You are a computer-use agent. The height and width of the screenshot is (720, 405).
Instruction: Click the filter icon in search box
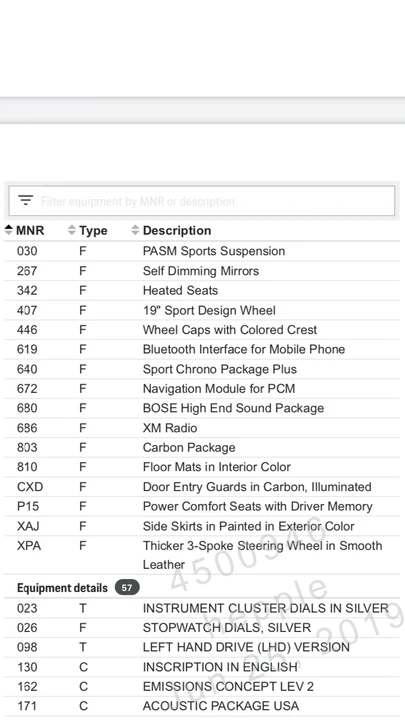click(x=26, y=201)
